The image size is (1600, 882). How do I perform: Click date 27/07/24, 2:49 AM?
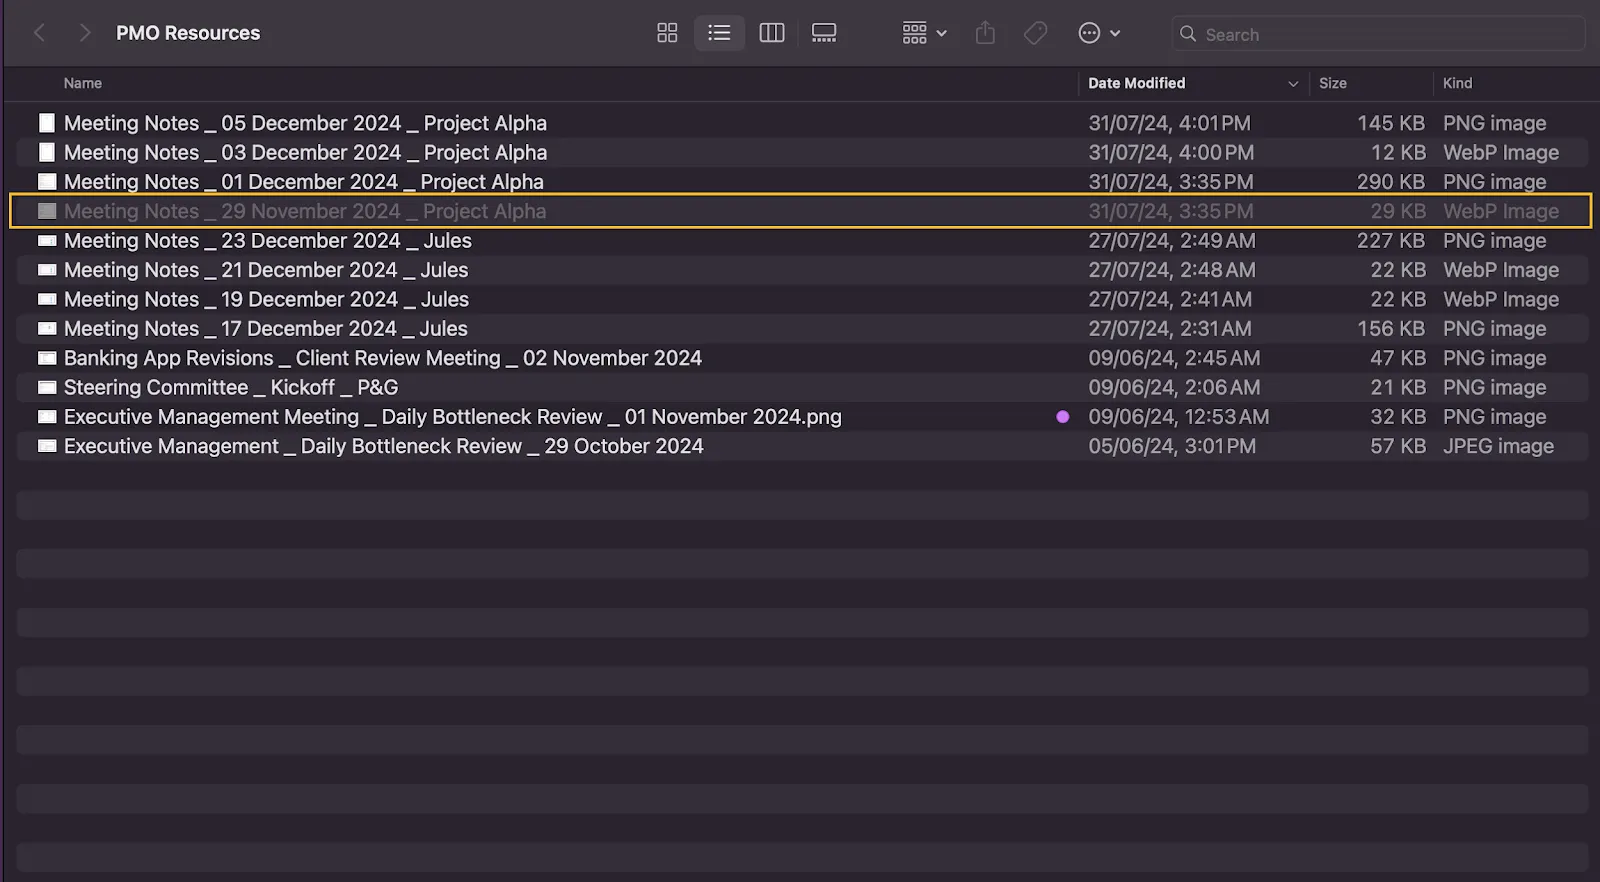click(x=1172, y=240)
